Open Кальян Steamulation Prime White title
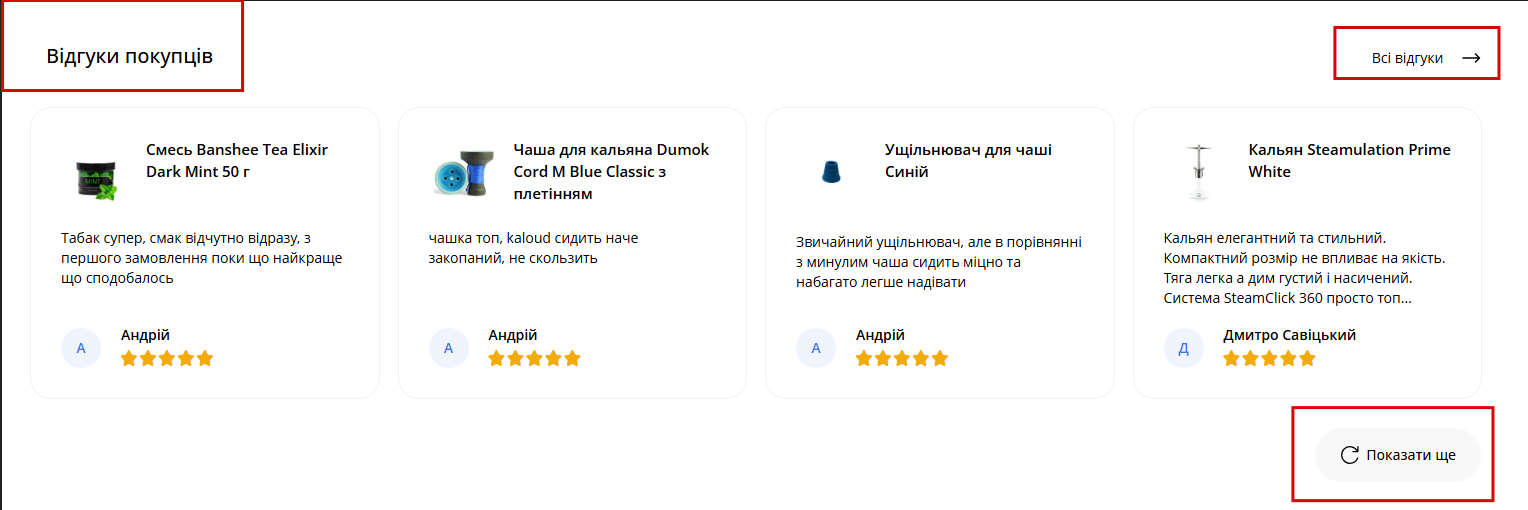This screenshot has height=510, width=1528. [x=1349, y=161]
